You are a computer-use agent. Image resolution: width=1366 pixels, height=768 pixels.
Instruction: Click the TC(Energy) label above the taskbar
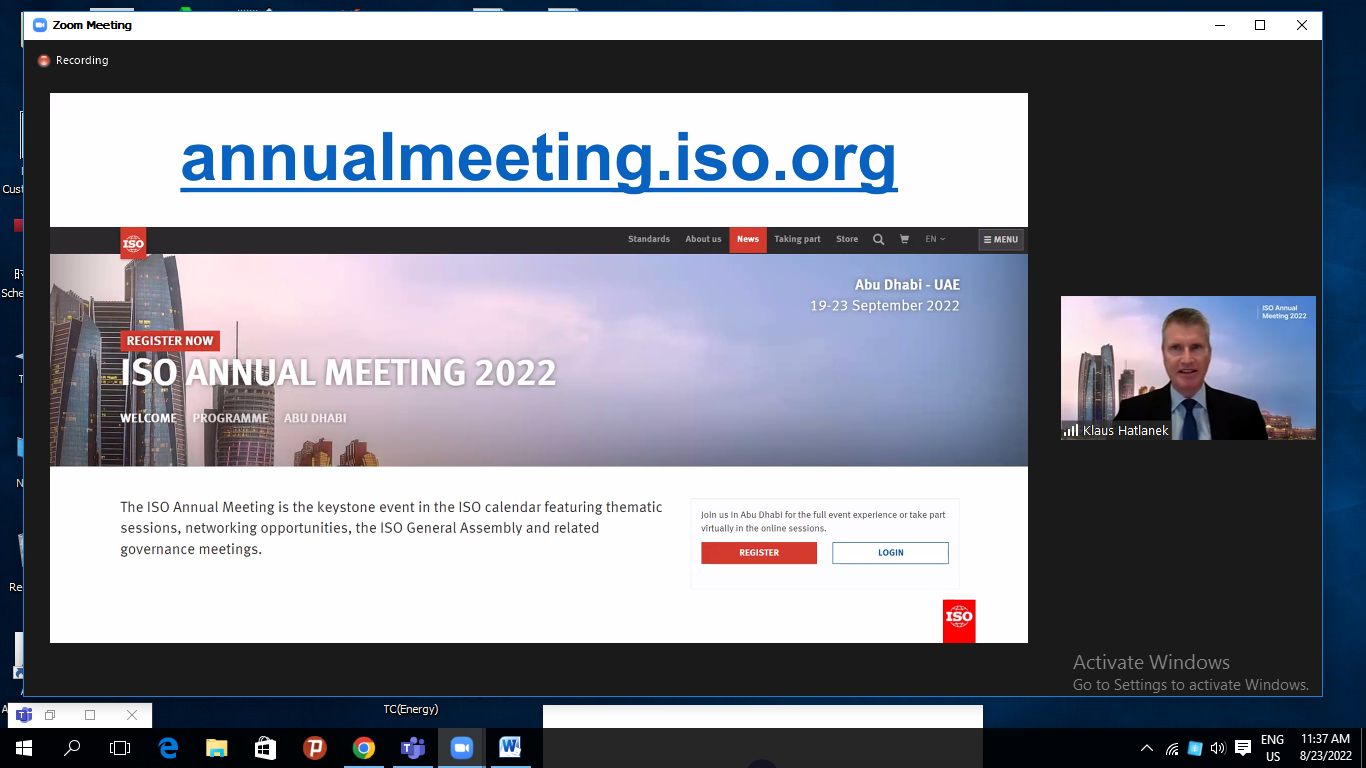411,709
